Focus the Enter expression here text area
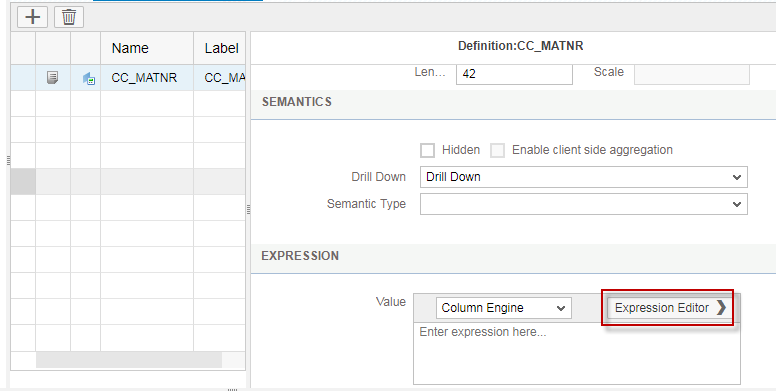776x391 pixels. [x=577, y=353]
